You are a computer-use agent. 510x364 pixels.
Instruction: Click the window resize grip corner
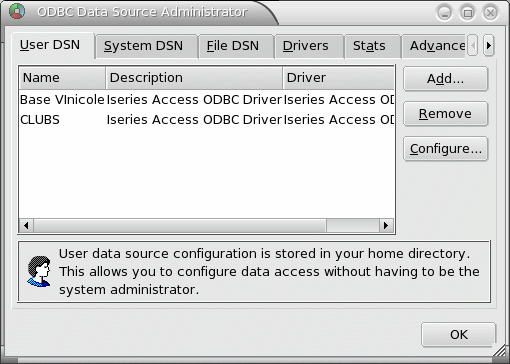pos(499,351)
